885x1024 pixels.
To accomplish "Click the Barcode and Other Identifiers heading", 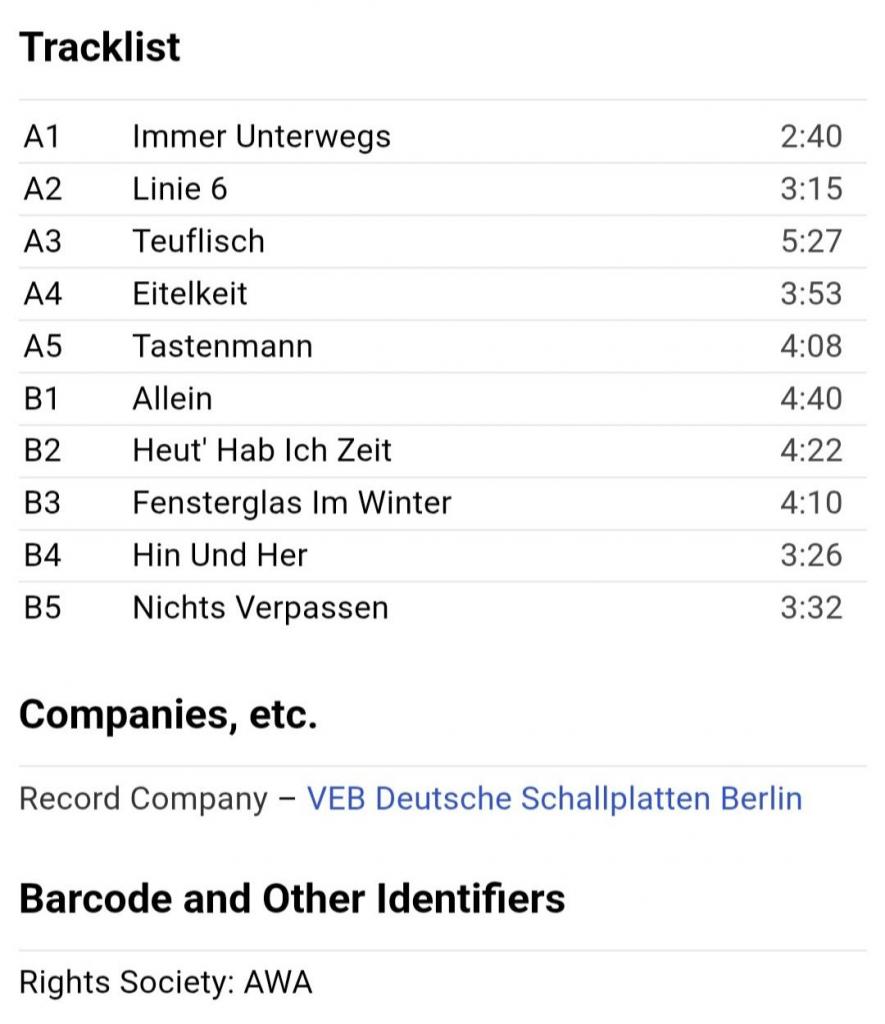I will tap(292, 898).
